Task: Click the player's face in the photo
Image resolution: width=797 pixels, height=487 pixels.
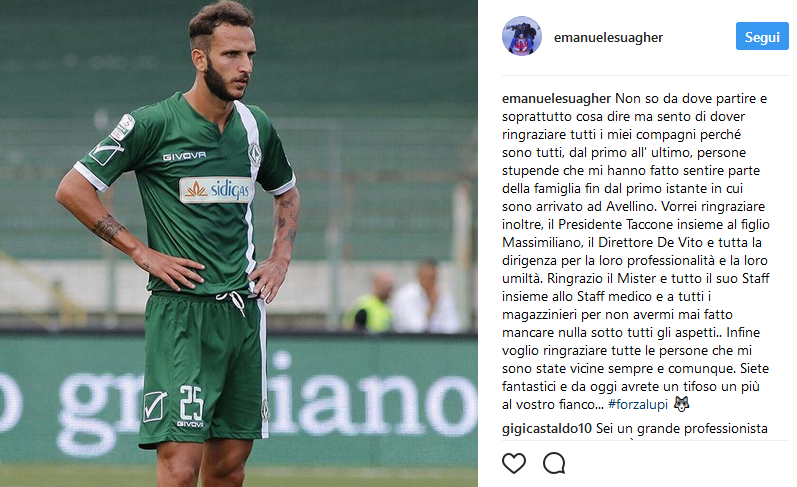Action: (x=229, y=64)
